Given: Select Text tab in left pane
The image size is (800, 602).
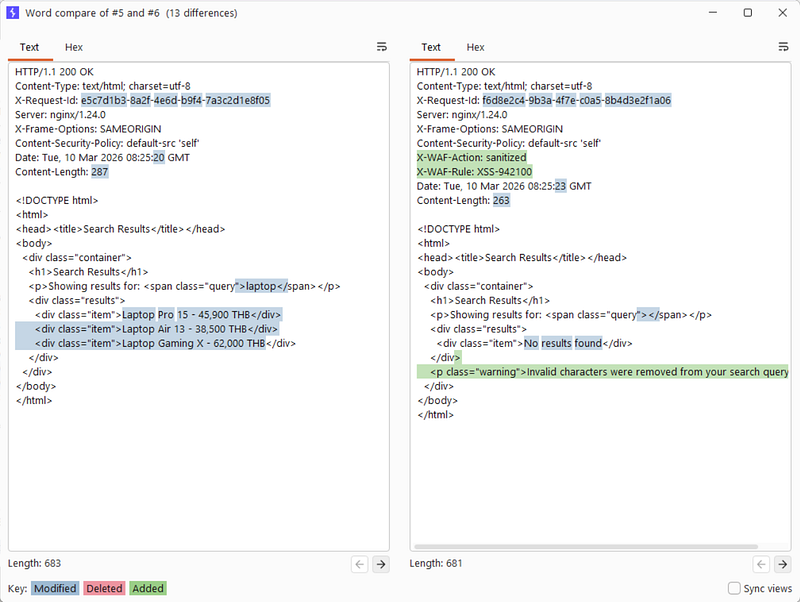Looking at the screenshot, I should (x=30, y=47).
